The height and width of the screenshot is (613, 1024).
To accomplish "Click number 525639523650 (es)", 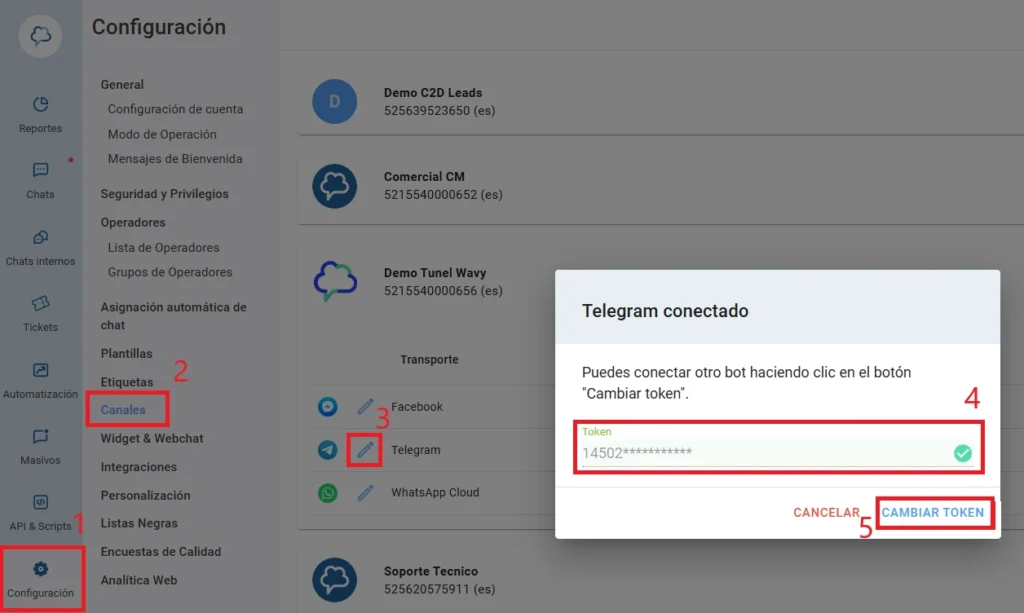I will [440, 111].
